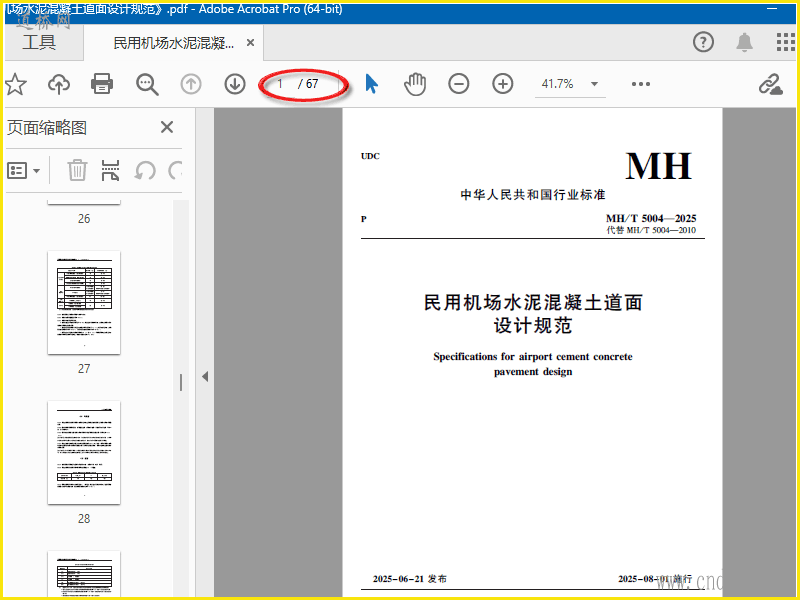Open the print pages icon in the thumbnail panel
800x600 pixels.
pos(110,170)
